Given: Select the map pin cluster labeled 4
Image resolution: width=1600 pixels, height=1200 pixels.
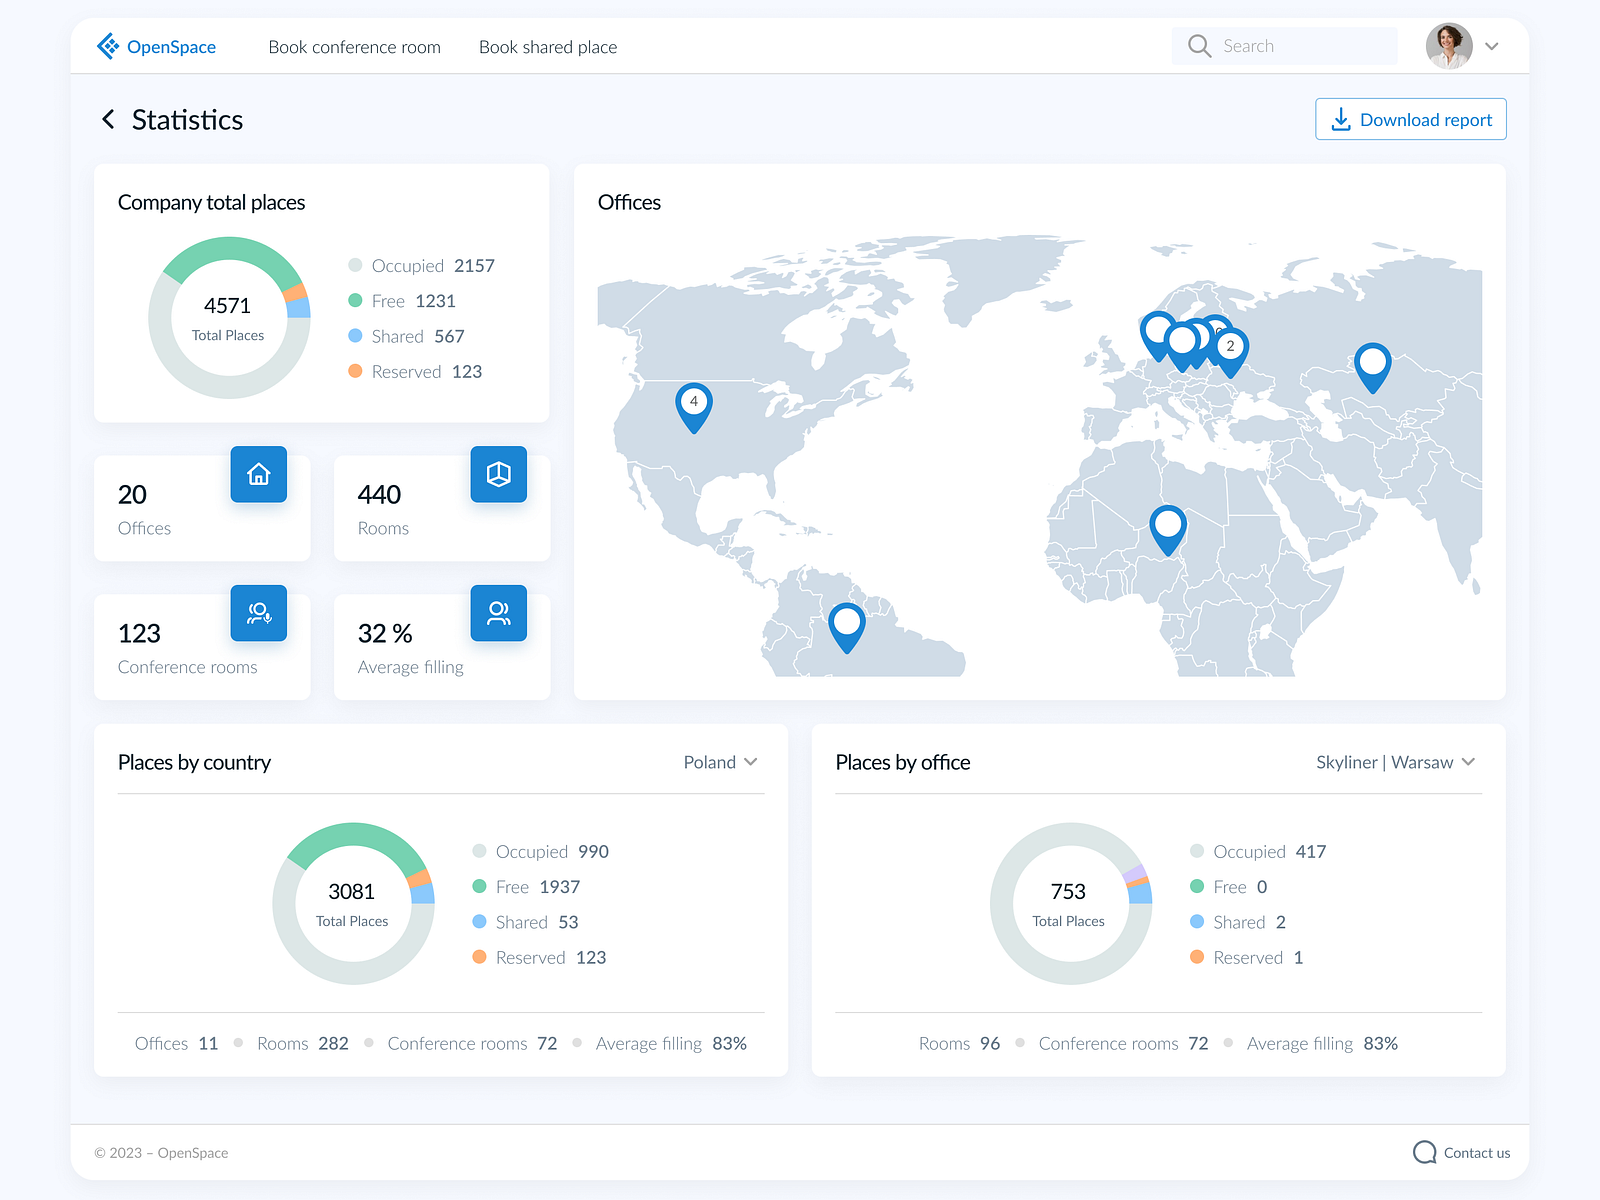Looking at the screenshot, I should coord(693,403).
